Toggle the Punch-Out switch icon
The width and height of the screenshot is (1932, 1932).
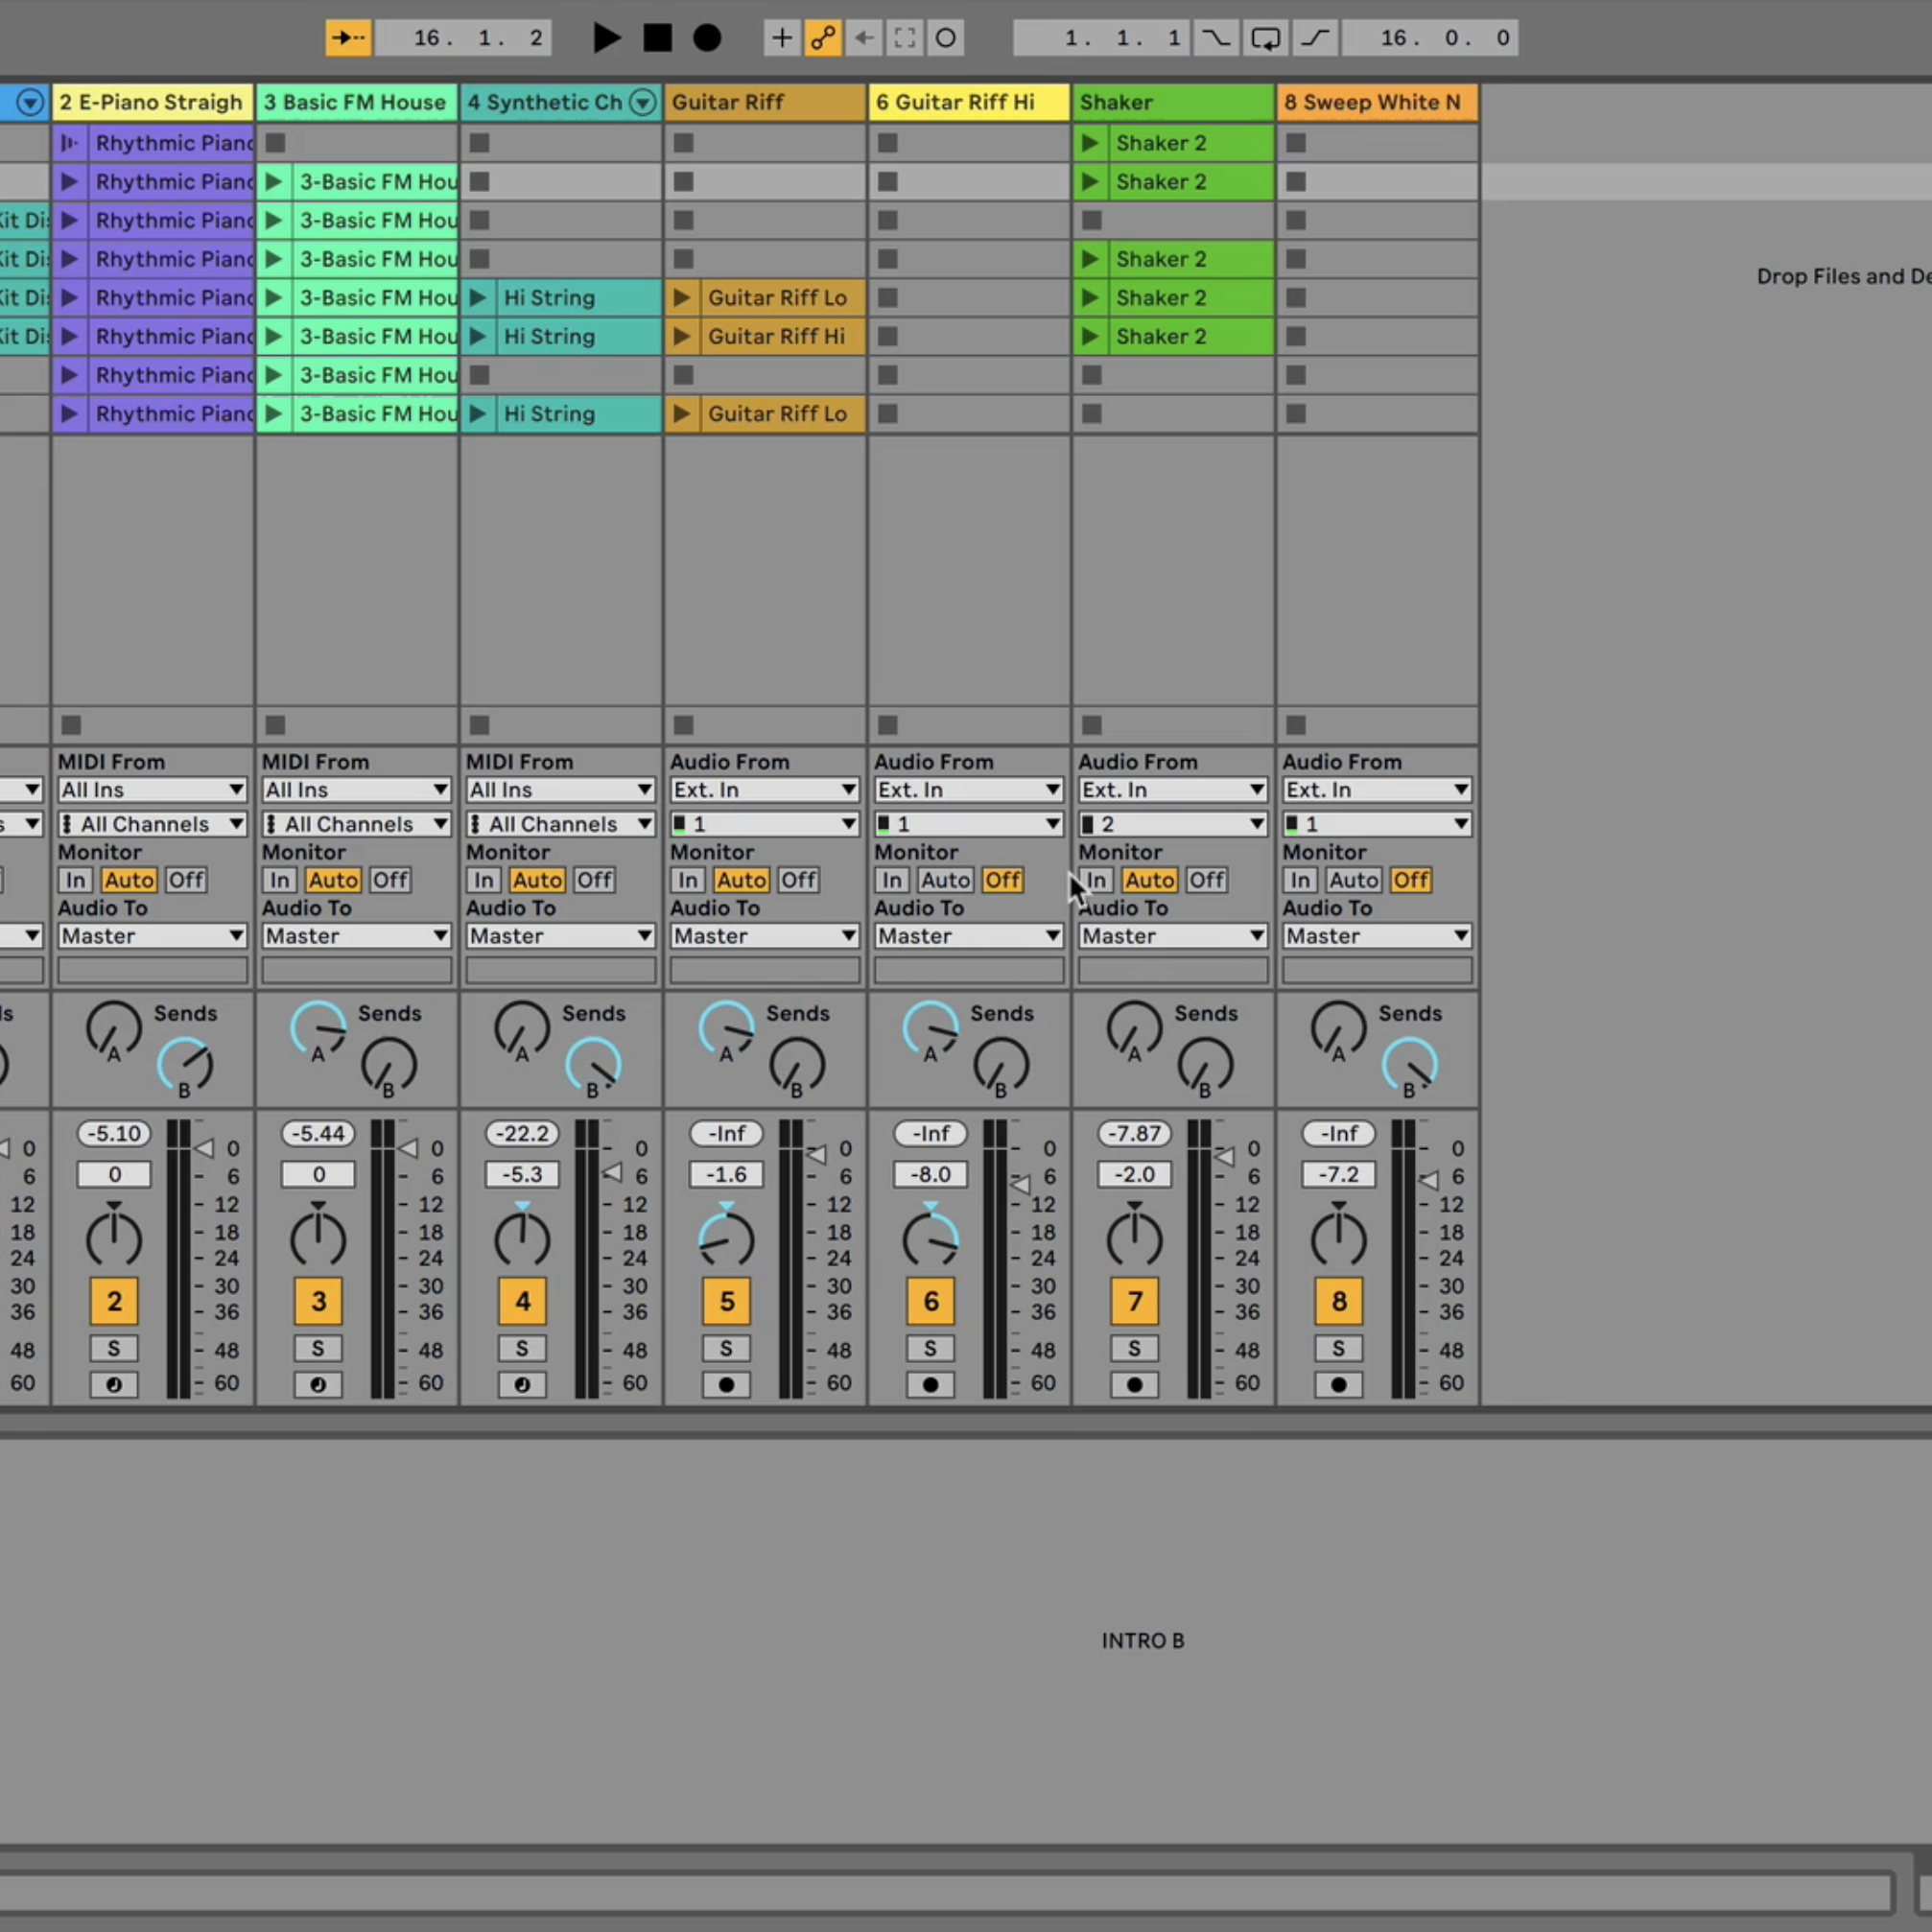[x=1315, y=38]
